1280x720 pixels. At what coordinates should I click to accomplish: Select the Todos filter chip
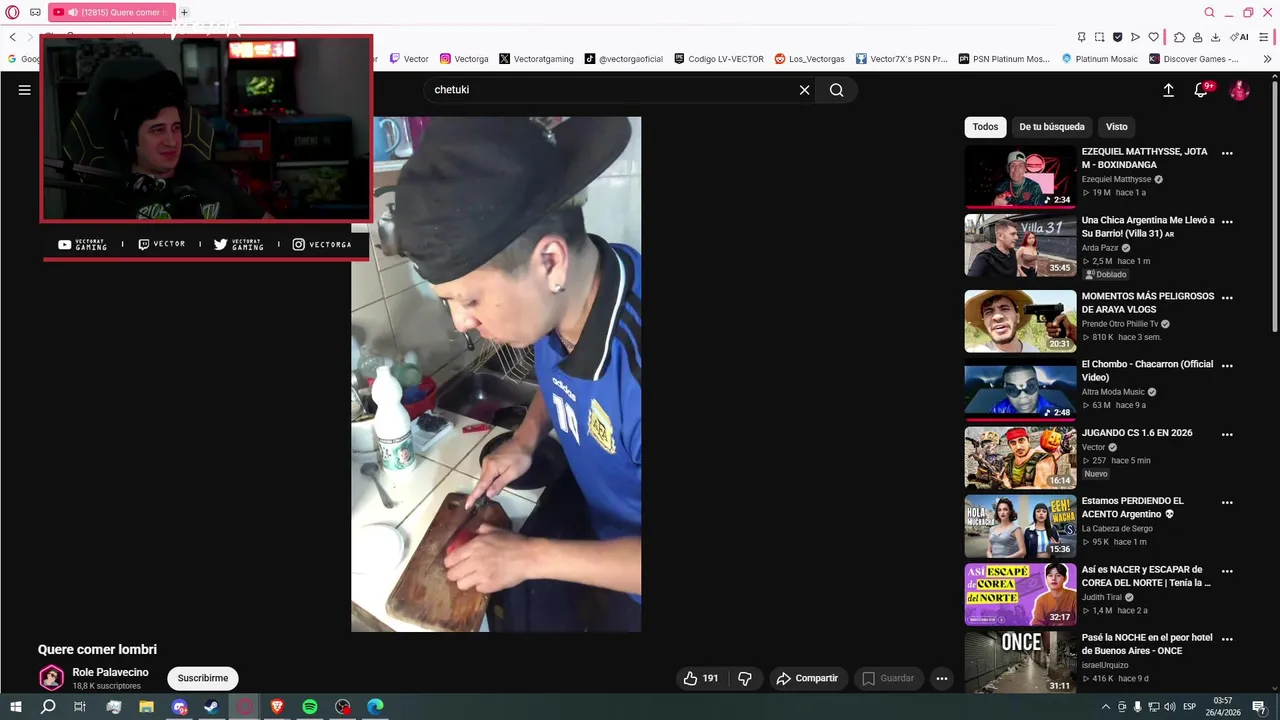point(985,127)
